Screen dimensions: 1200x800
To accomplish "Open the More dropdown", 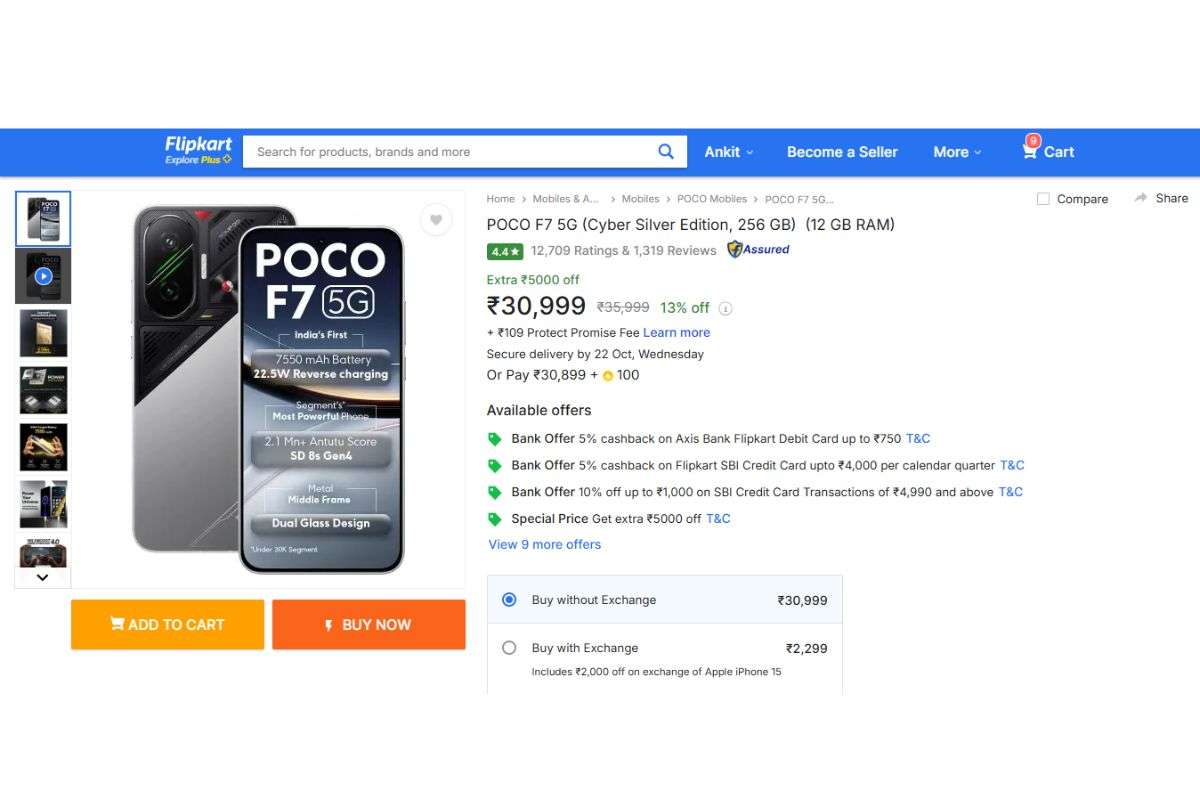I will (956, 151).
